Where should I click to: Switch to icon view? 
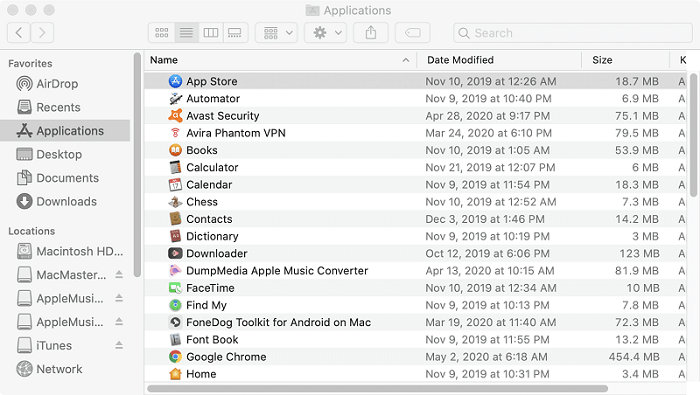pyautogui.click(x=162, y=33)
